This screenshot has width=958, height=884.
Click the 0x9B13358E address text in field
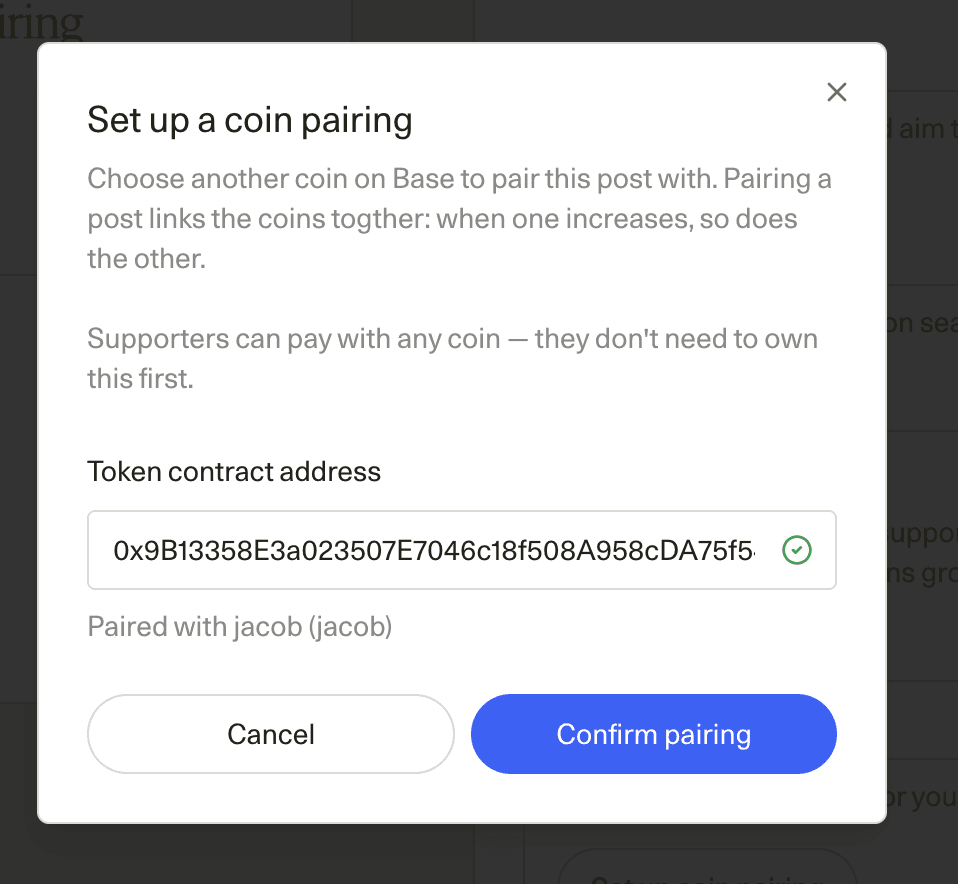click(x=434, y=550)
